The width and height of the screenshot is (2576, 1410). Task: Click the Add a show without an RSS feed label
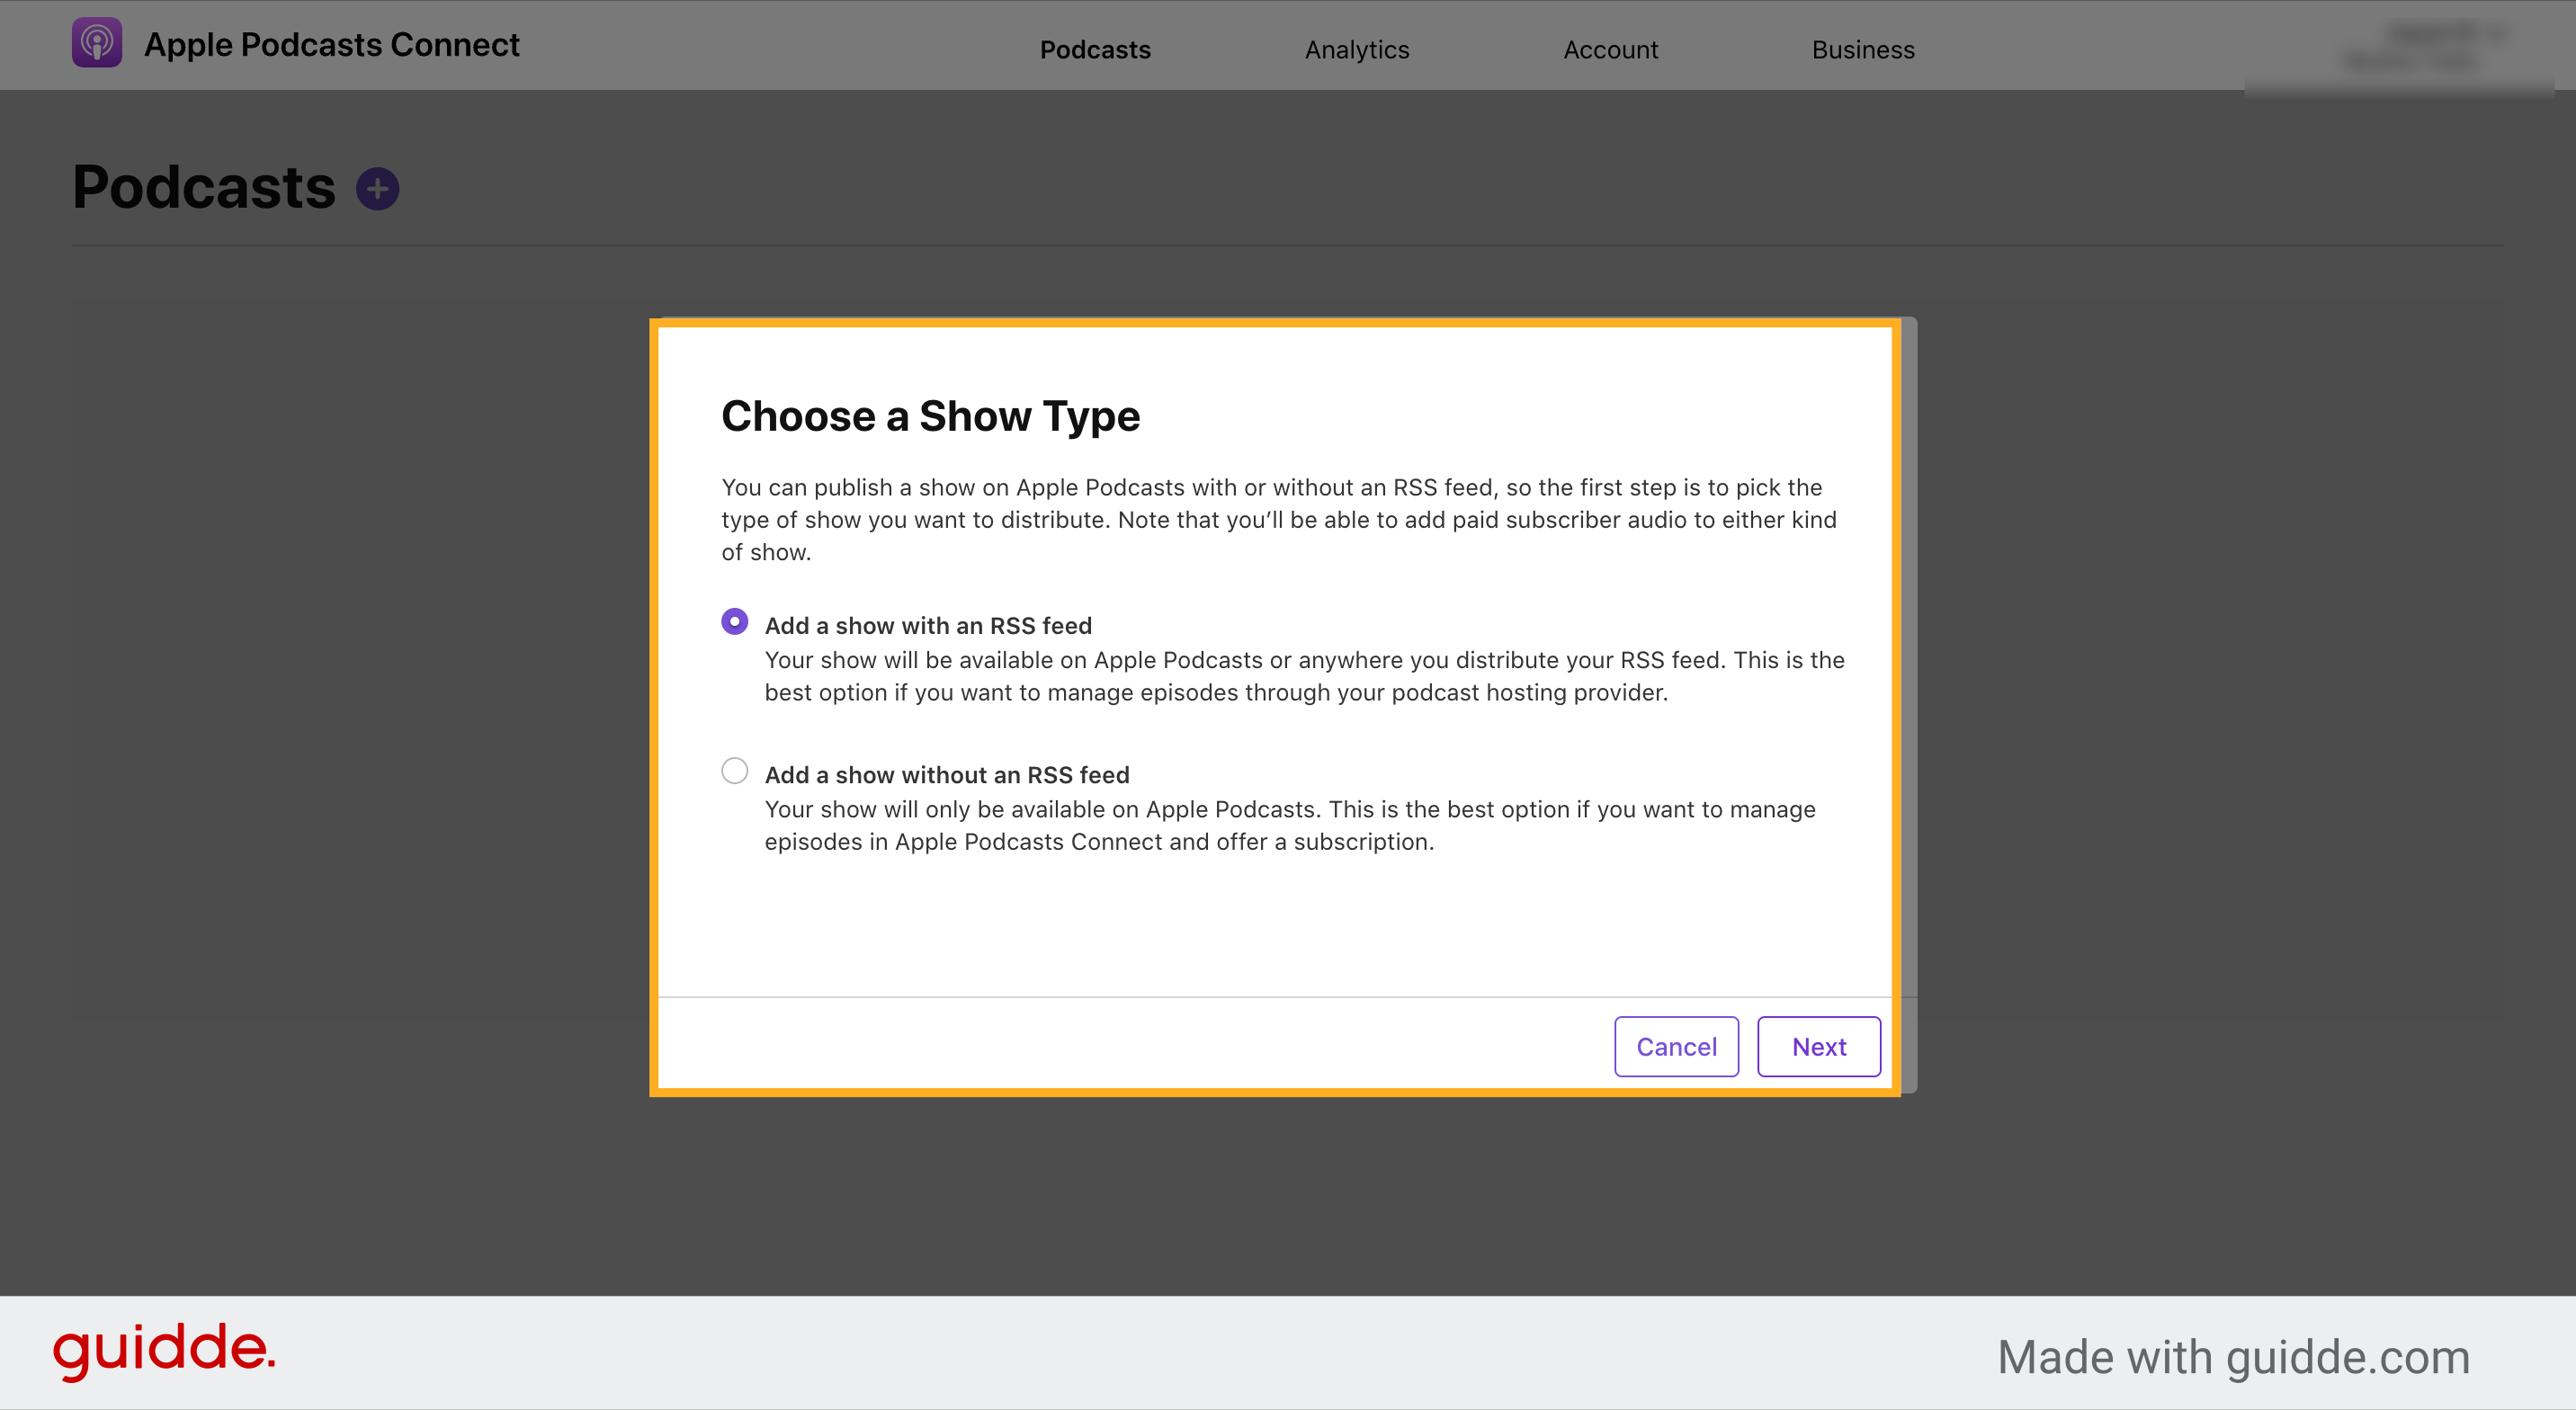click(946, 774)
